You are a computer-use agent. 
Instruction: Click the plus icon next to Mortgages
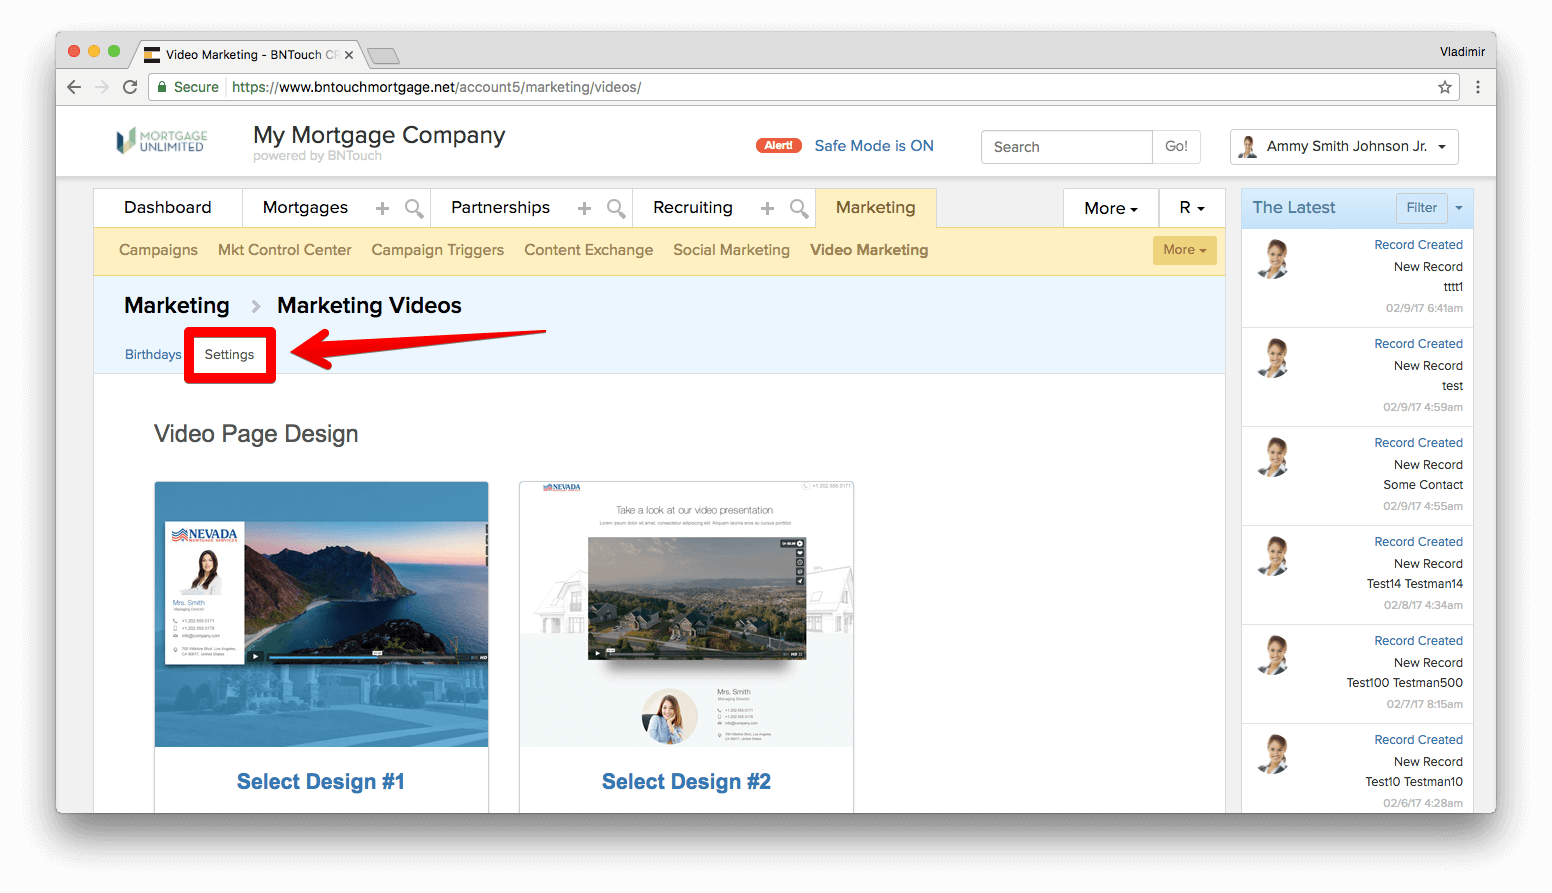click(x=382, y=208)
